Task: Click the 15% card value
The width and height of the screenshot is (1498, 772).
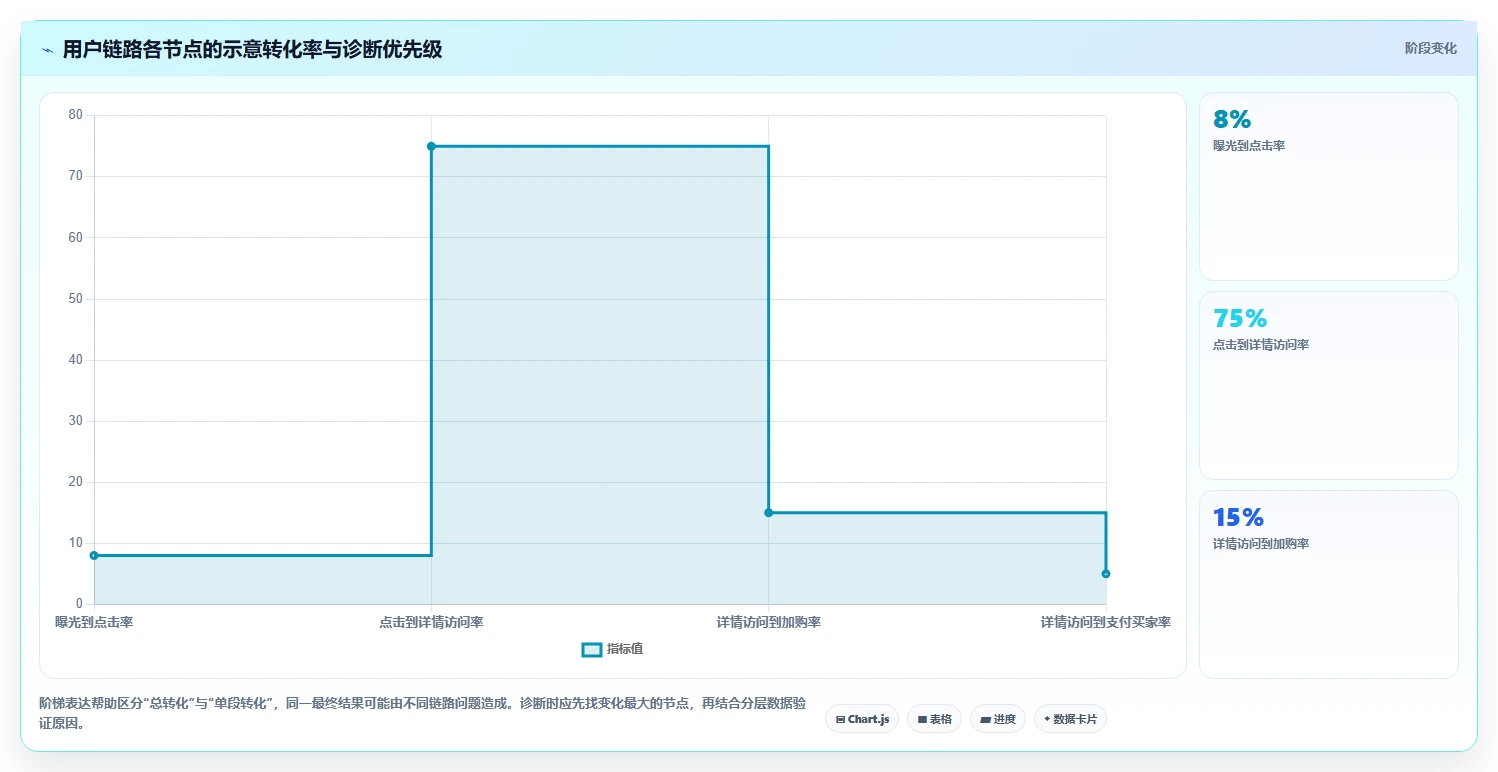Action: coord(1239,518)
